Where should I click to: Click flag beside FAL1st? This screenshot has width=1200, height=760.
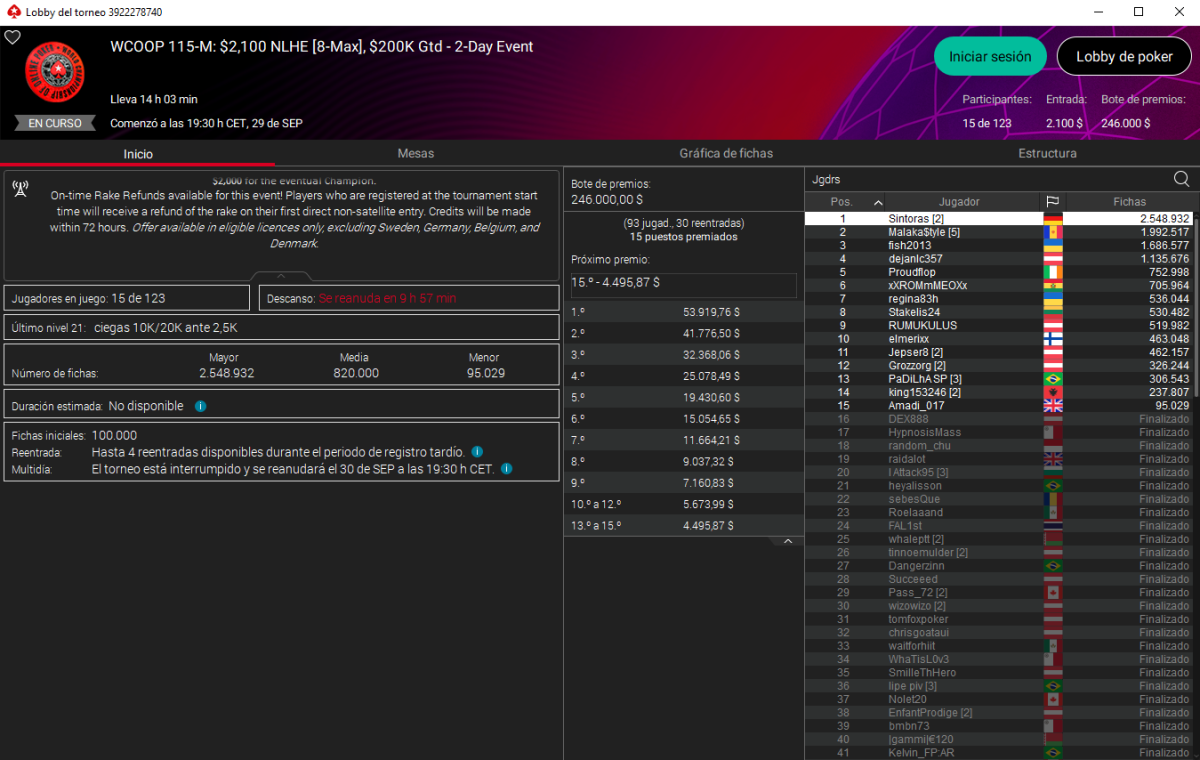click(x=1052, y=525)
